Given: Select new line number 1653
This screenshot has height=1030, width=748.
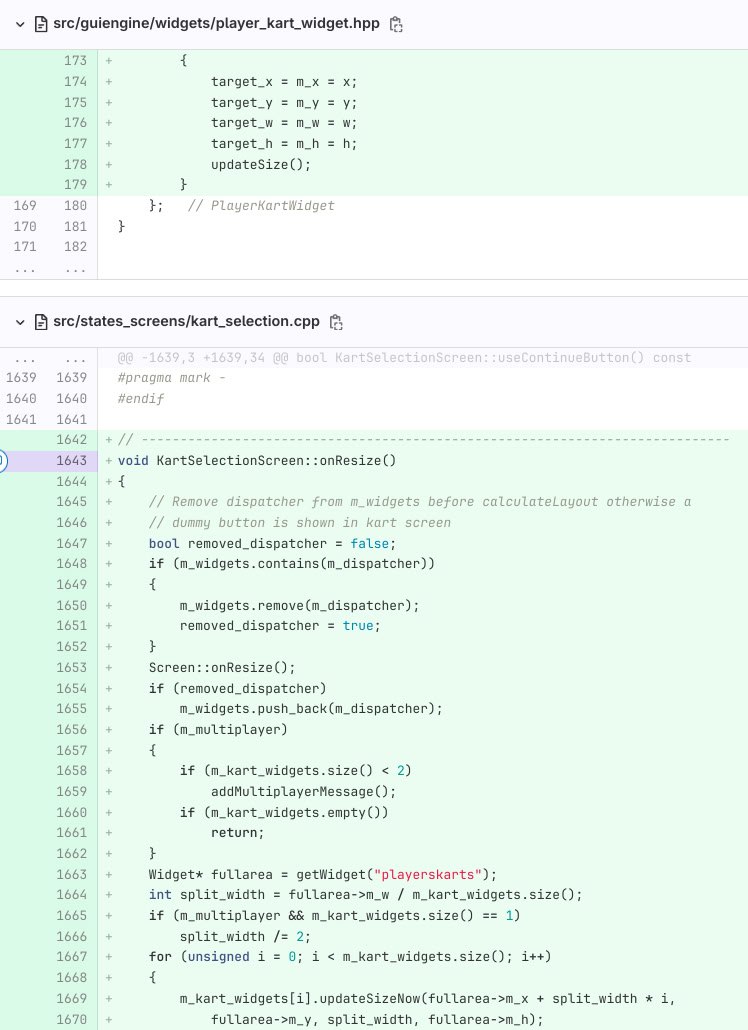Looking at the screenshot, I should click(x=72, y=667).
